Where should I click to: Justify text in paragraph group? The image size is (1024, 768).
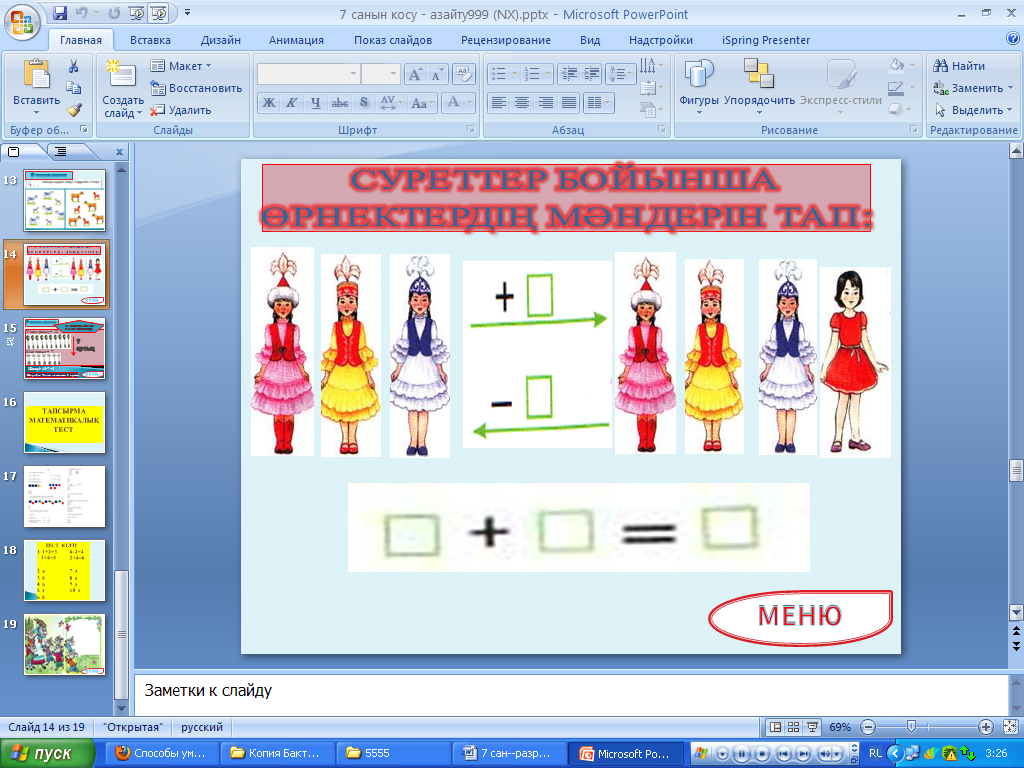pos(569,103)
